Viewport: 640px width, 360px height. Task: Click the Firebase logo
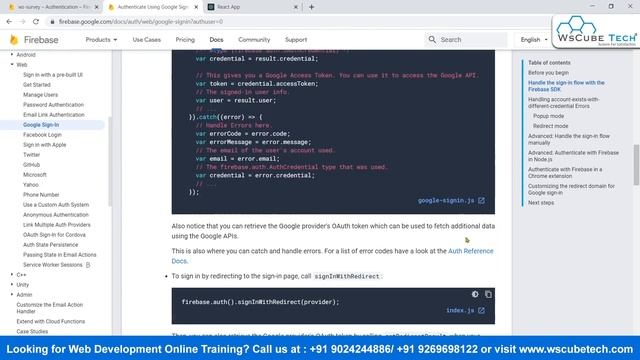coord(34,40)
